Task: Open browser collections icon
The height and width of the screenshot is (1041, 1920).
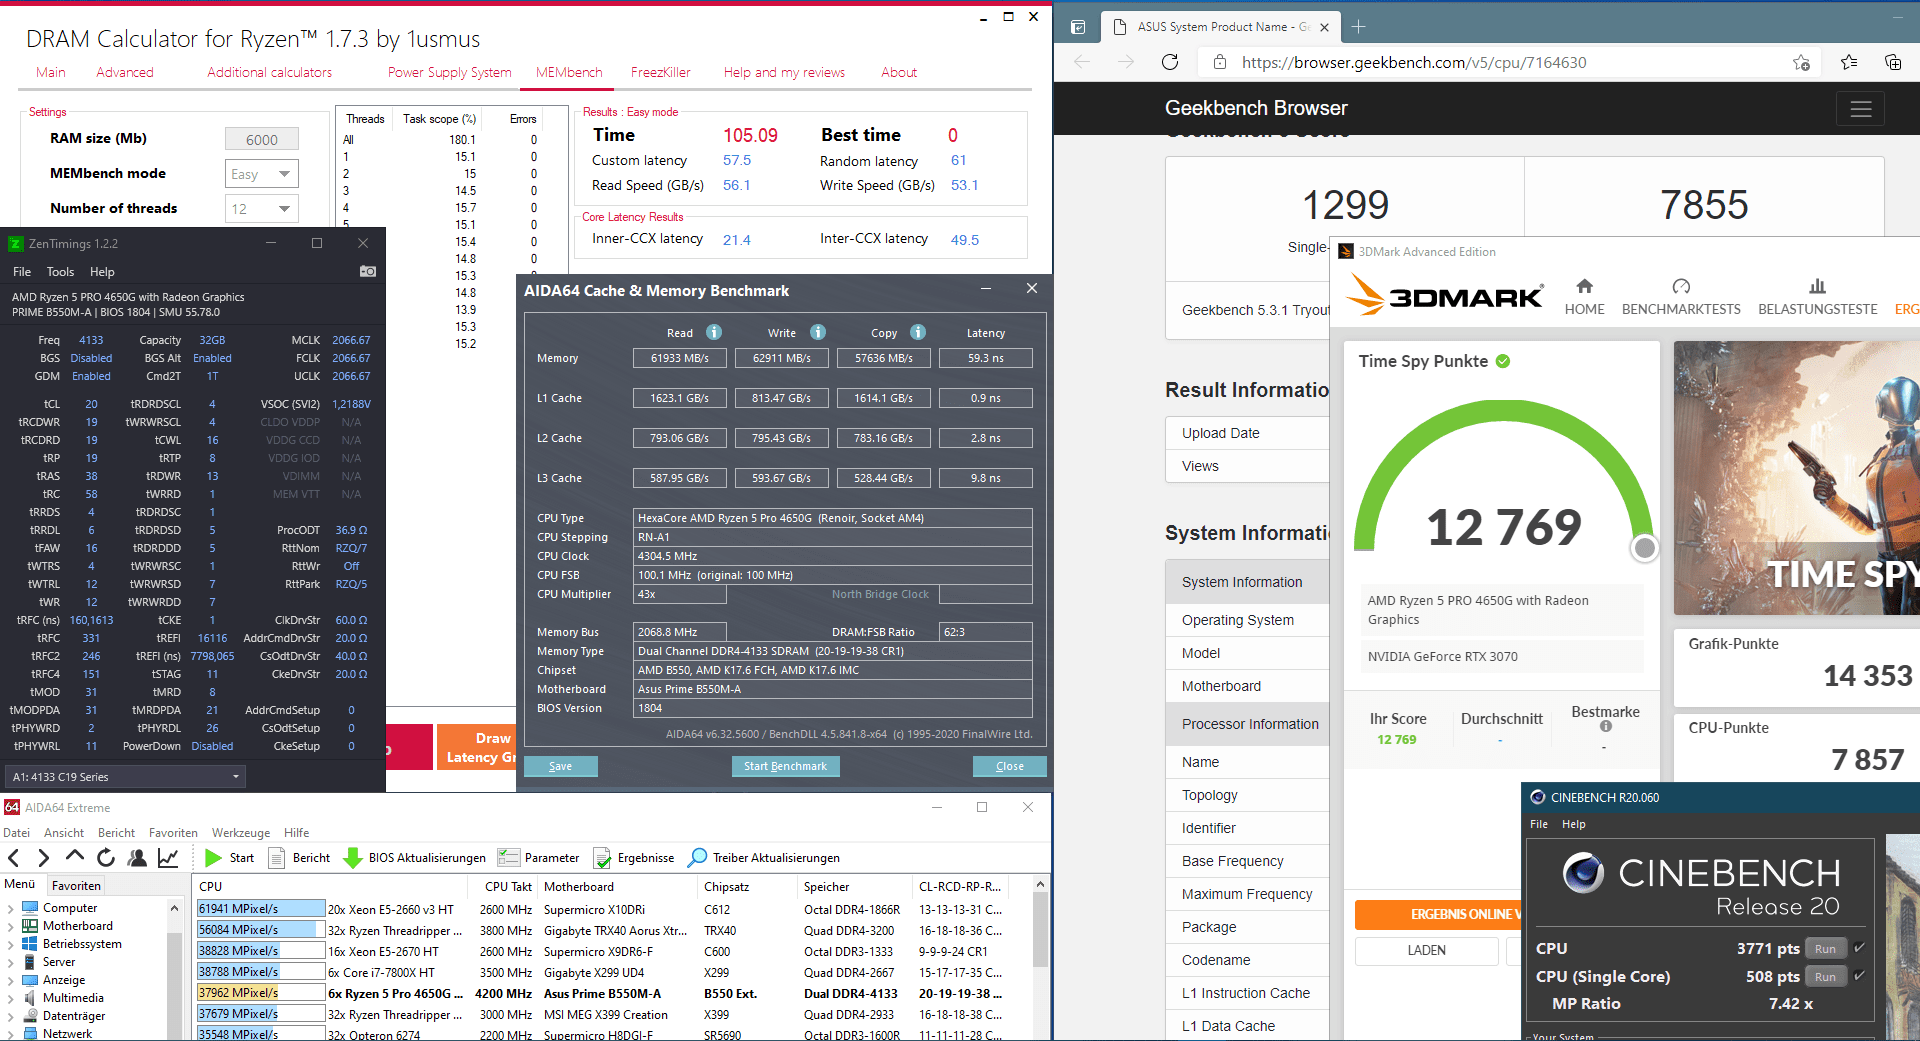Action: click(x=1893, y=62)
